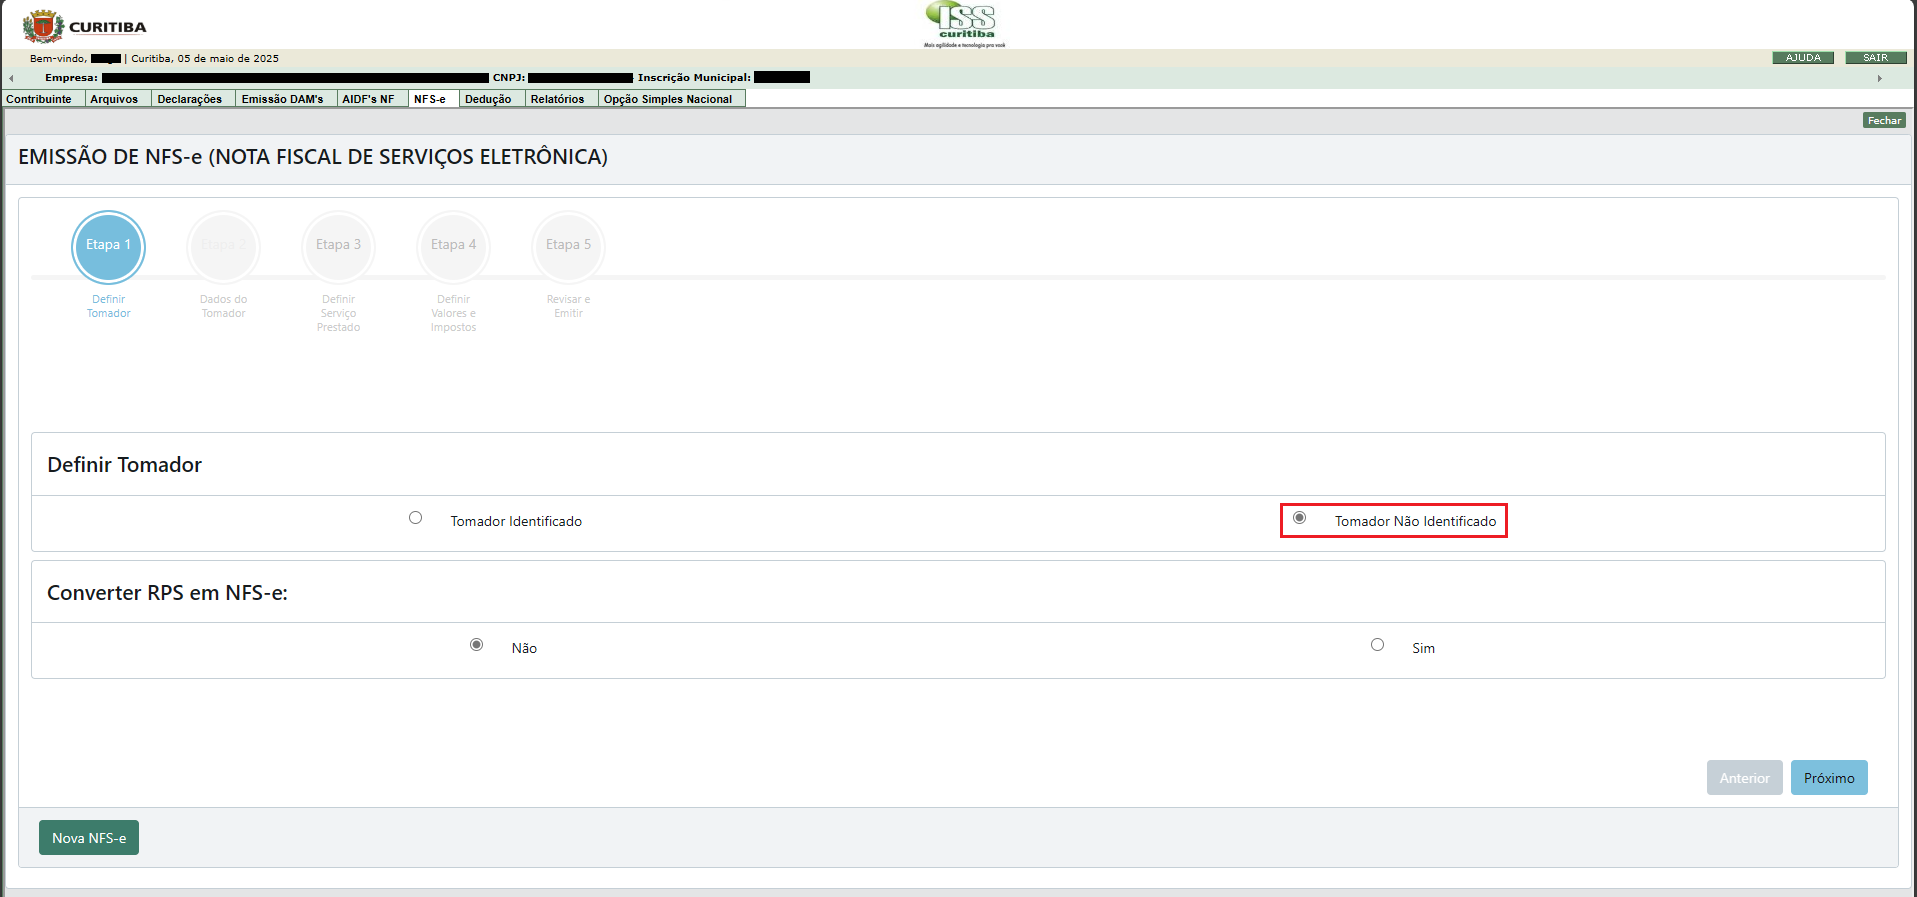Open the NFS-e menu tab

point(430,99)
